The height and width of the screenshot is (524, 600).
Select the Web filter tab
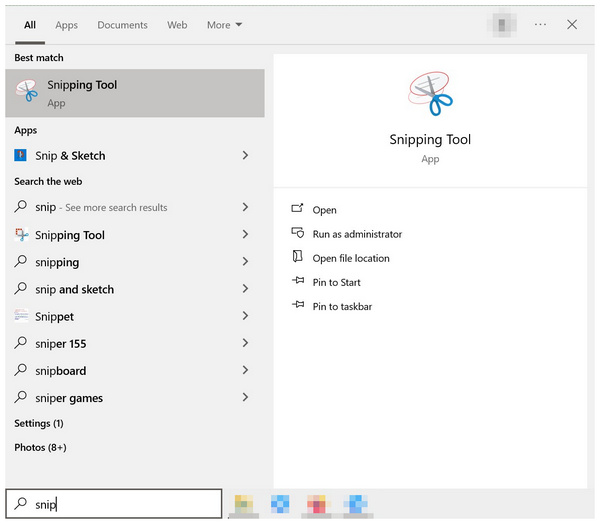click(177, 25)
